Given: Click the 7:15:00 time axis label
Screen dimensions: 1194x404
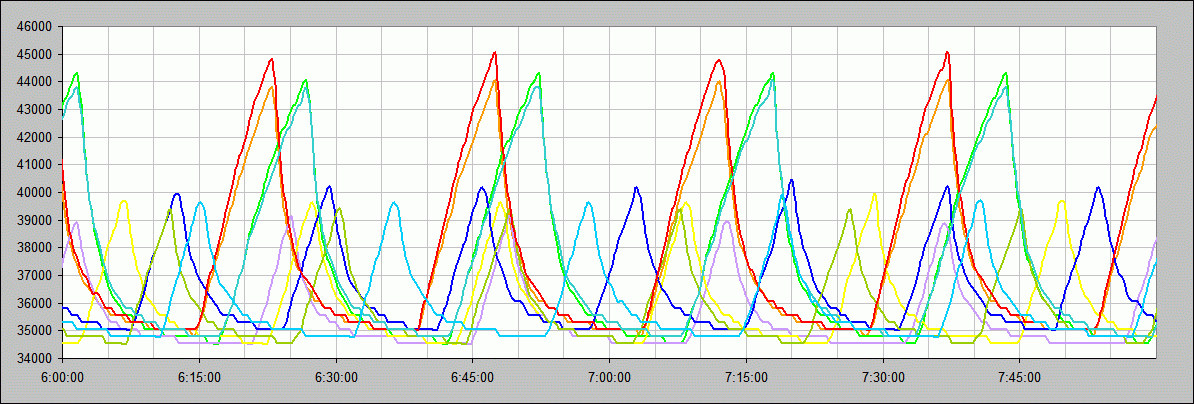Looking at the screenshot, I should click(x=746, y=376).
